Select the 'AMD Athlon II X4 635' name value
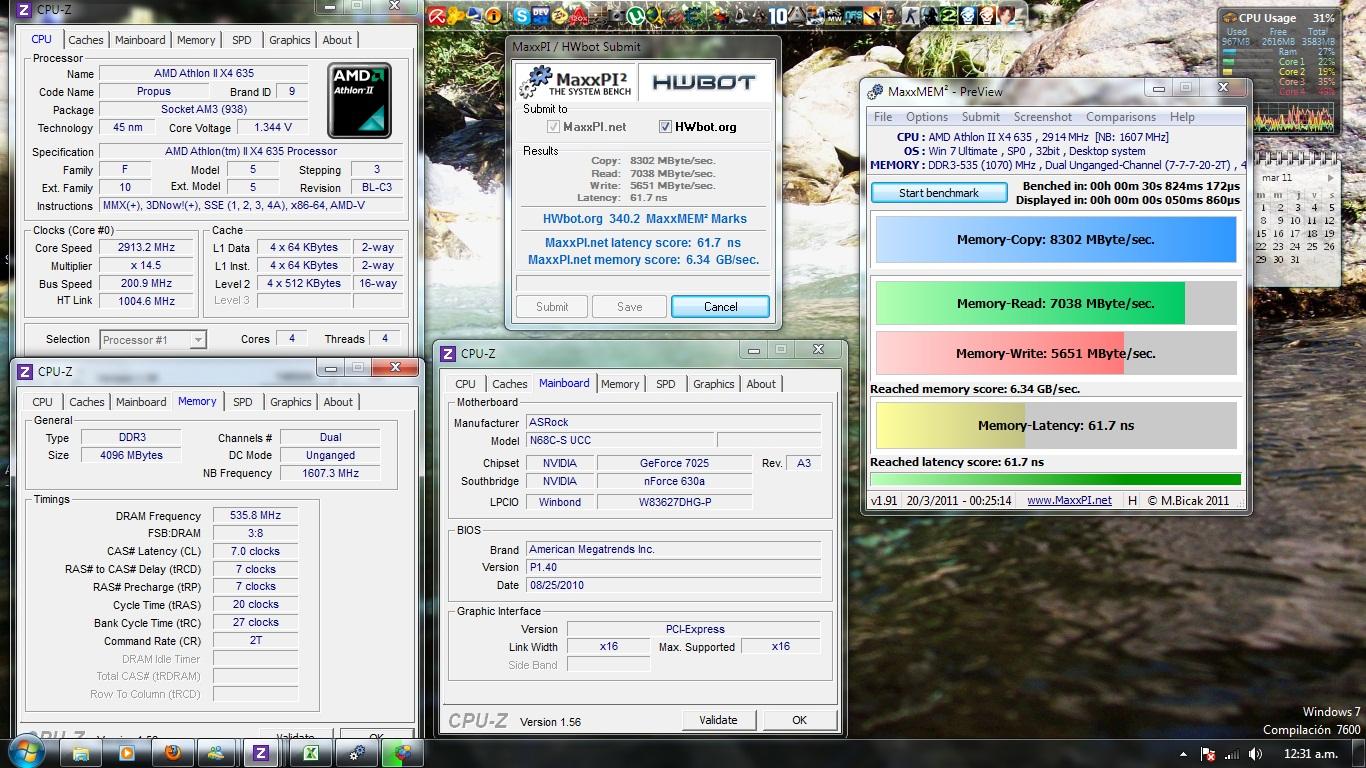Screen dimensions: 1366x768 coord(204,74)
